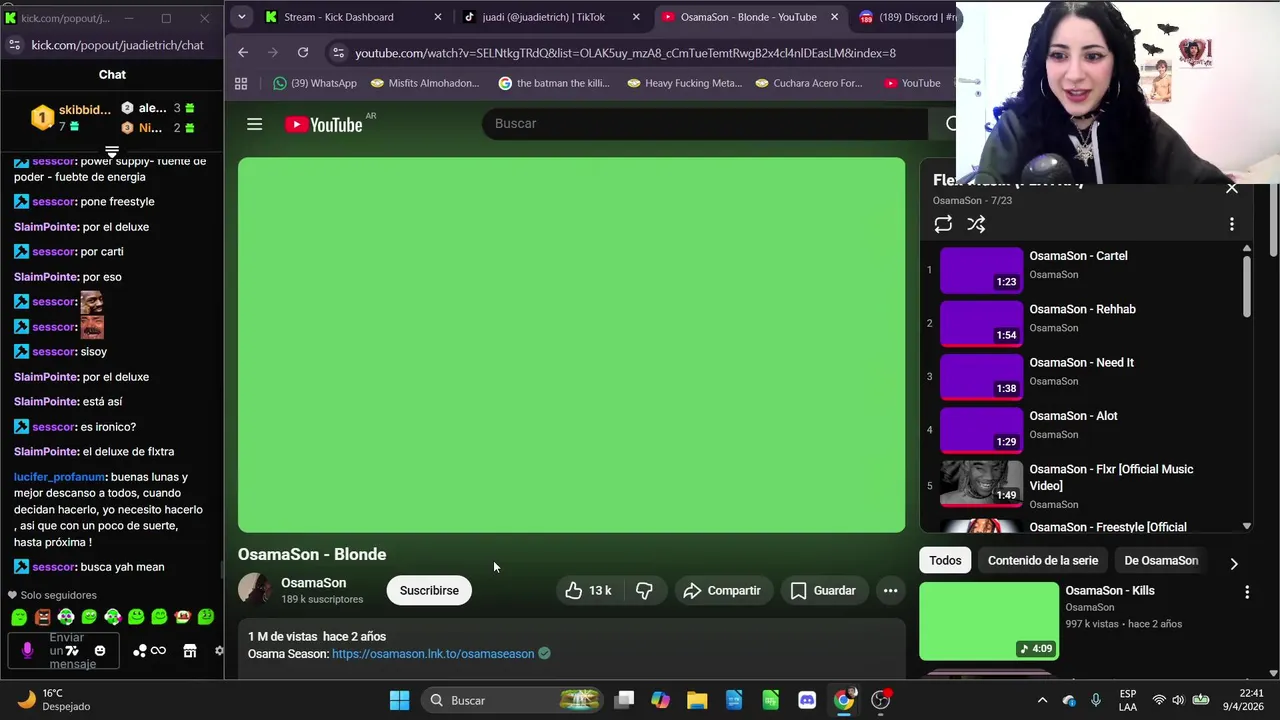Select the Todos filter chip
Image resolution: width=1280 pixels, height=720 pixels.
(x=945, y=561)
